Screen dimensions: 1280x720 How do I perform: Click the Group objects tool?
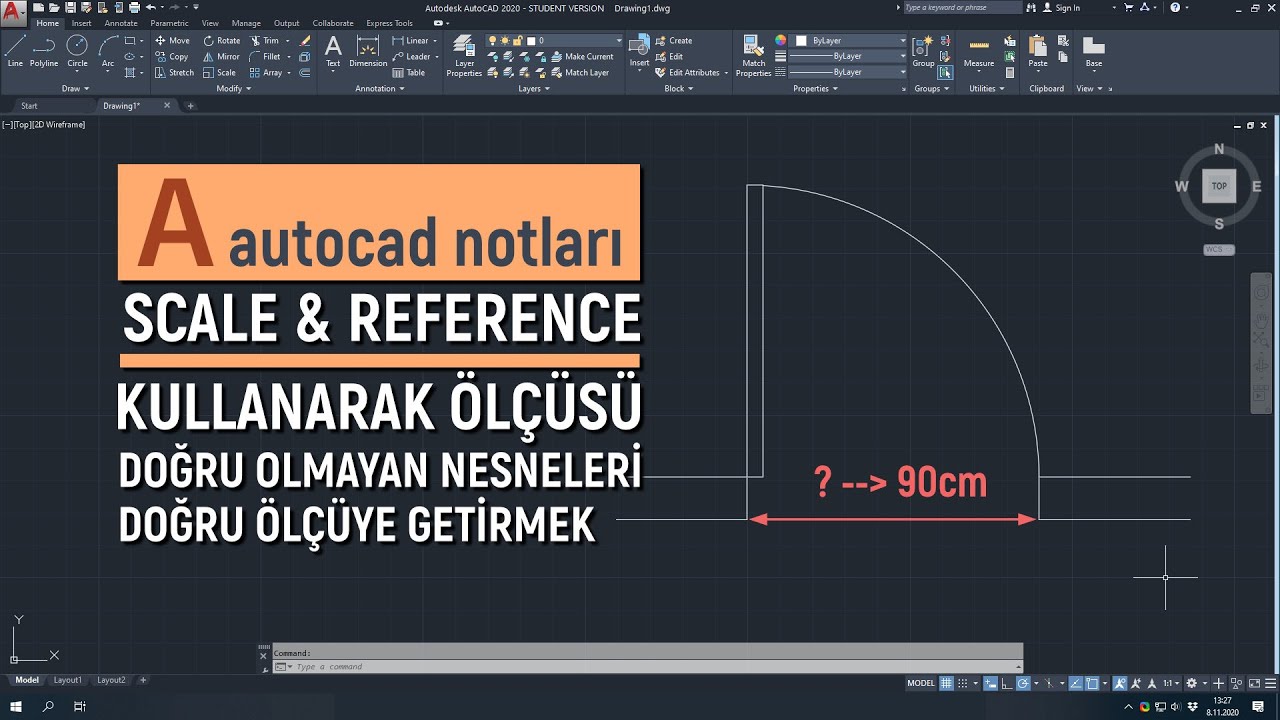pos(923,51)
